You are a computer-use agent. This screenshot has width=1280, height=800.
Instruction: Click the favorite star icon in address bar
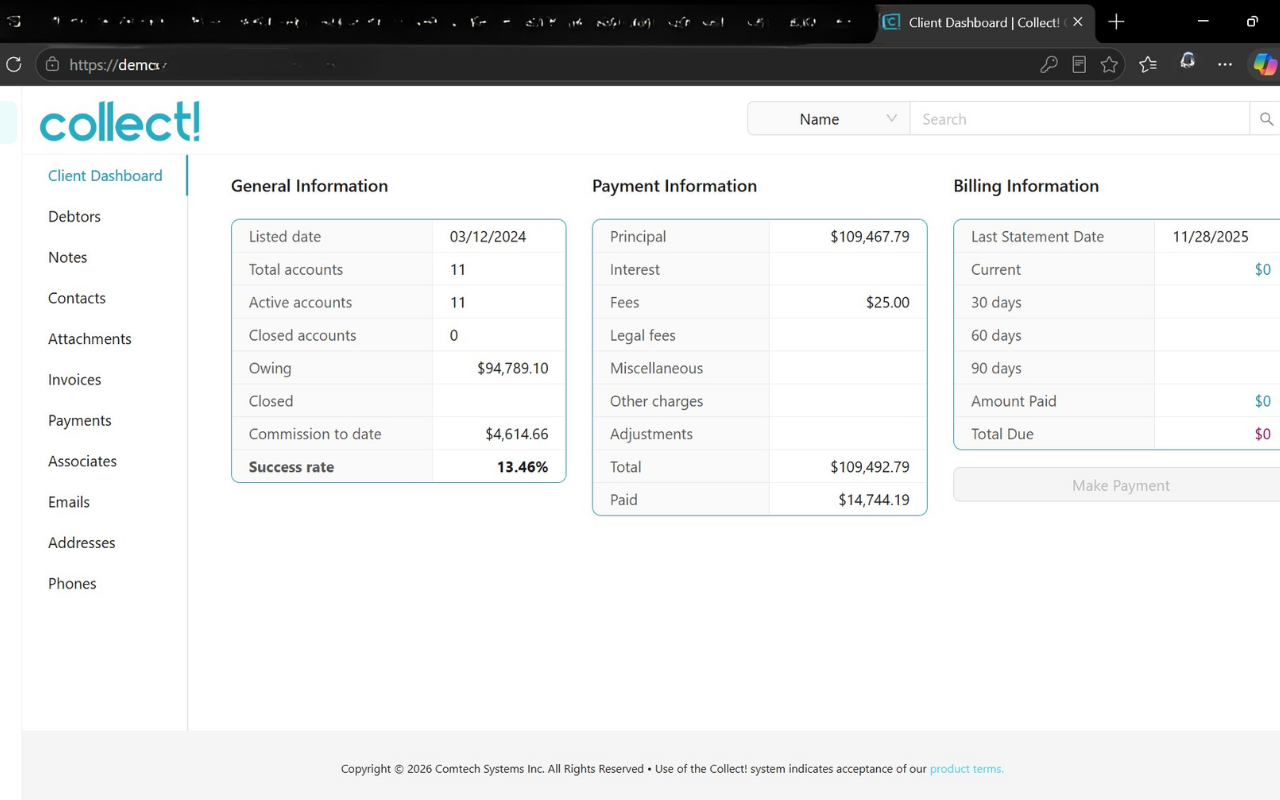click(1109, 65)
